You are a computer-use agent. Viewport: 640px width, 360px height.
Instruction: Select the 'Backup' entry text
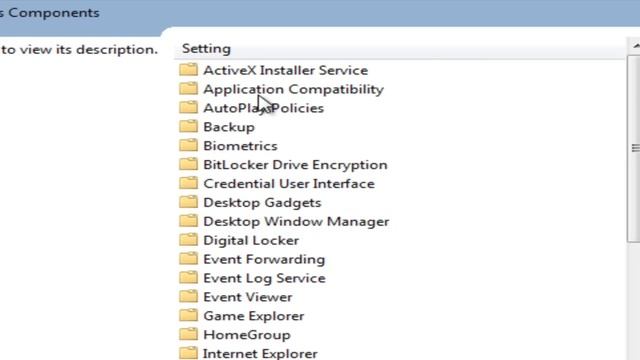point(229,127)
